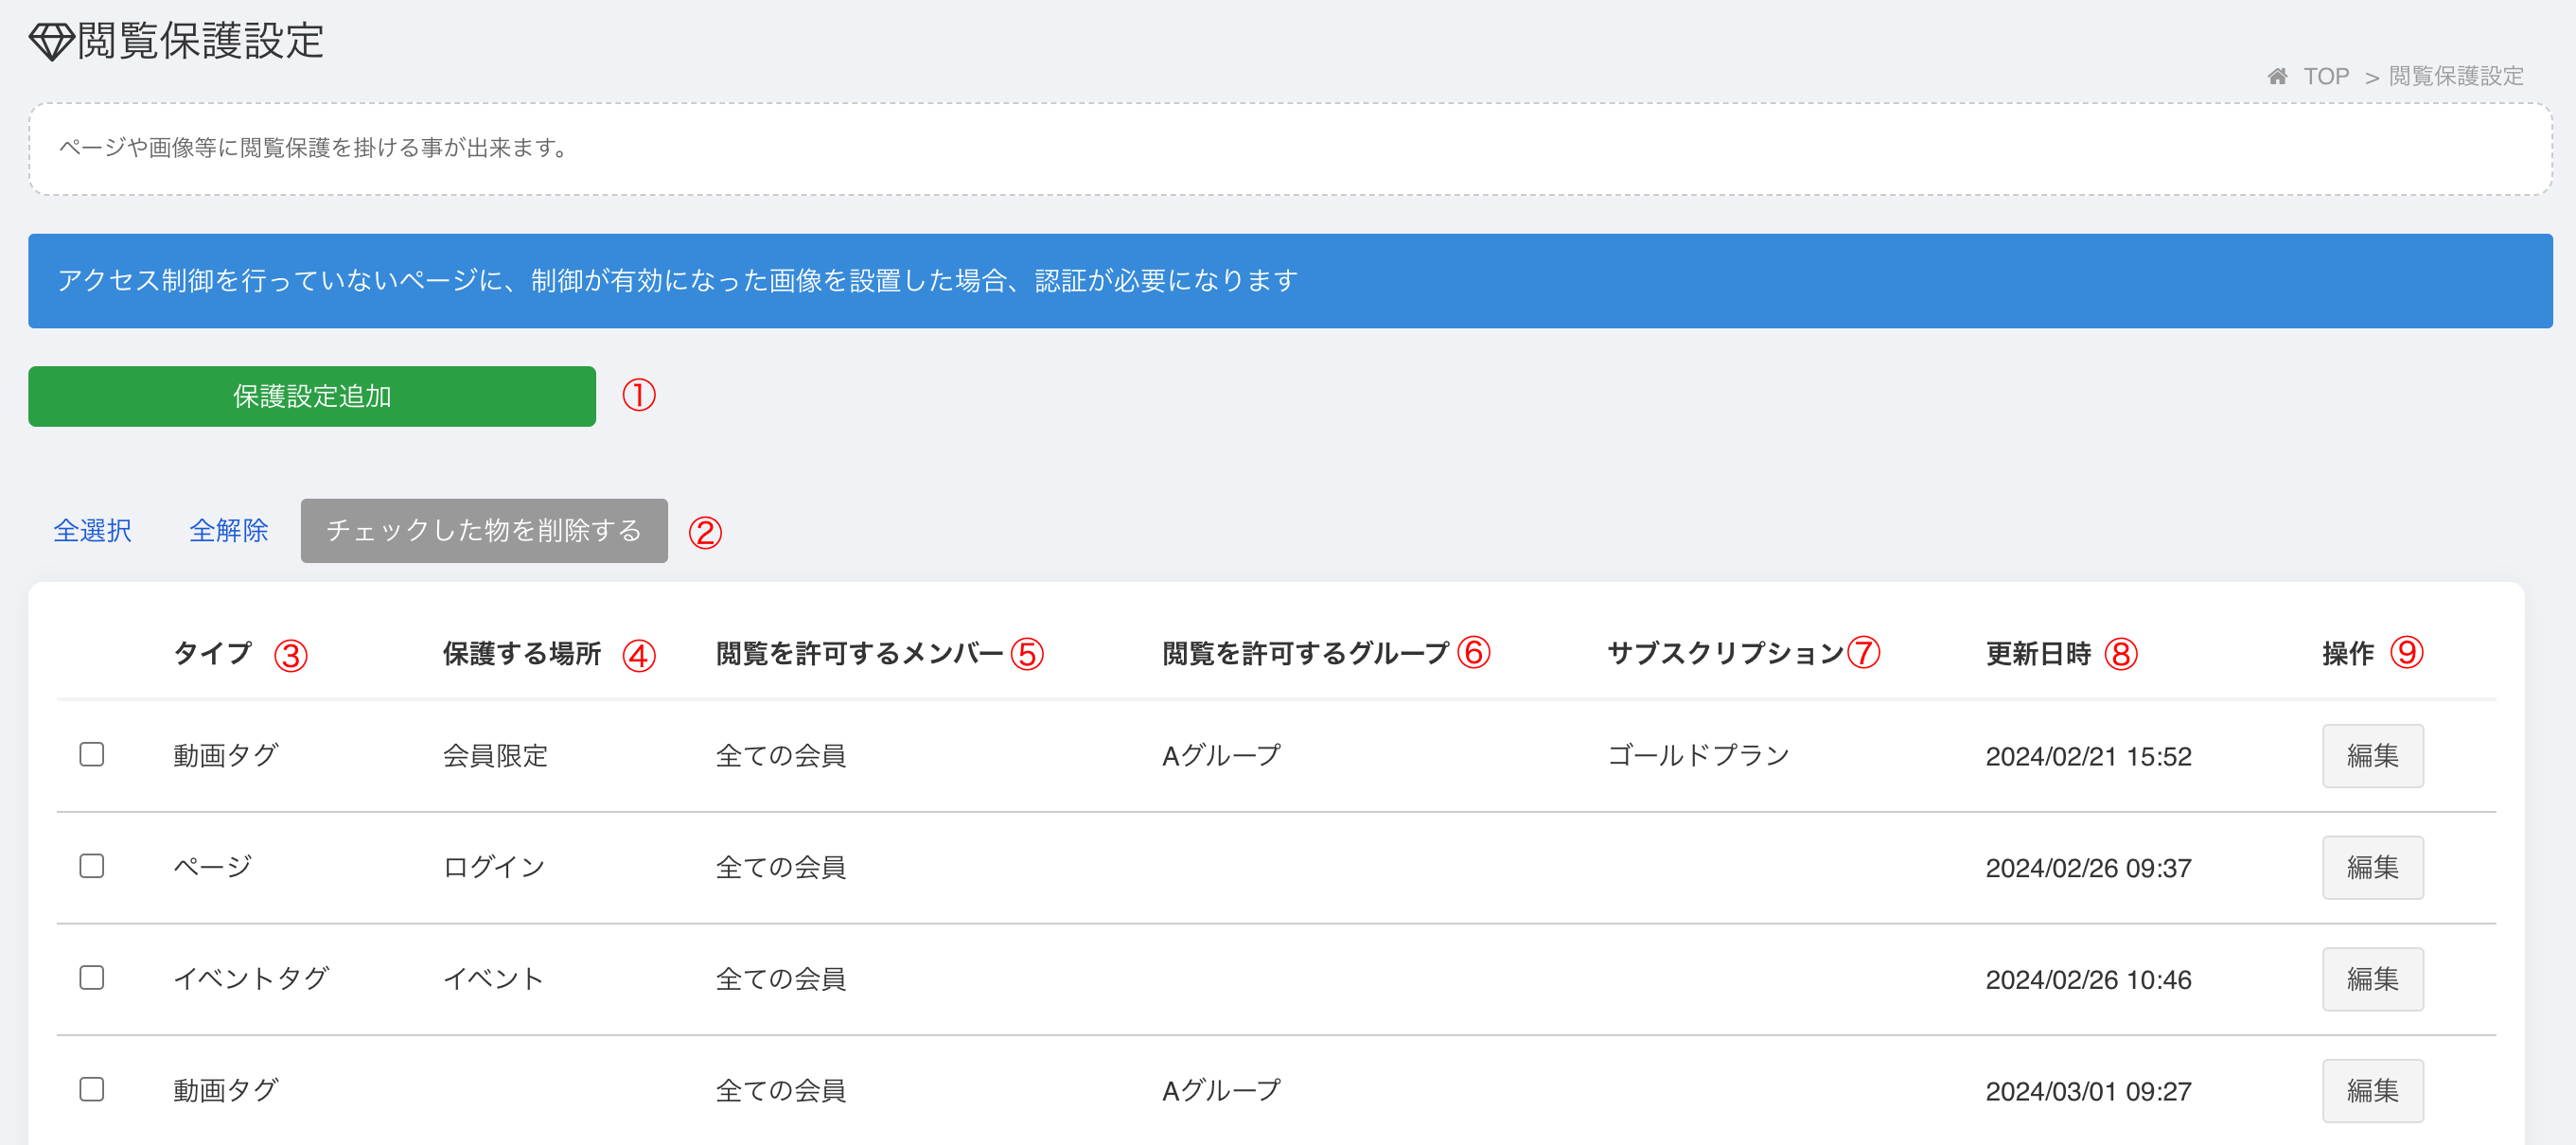2576x1145 pixels.
Task: Click the 全解除 link
Action: coord(229,530)
